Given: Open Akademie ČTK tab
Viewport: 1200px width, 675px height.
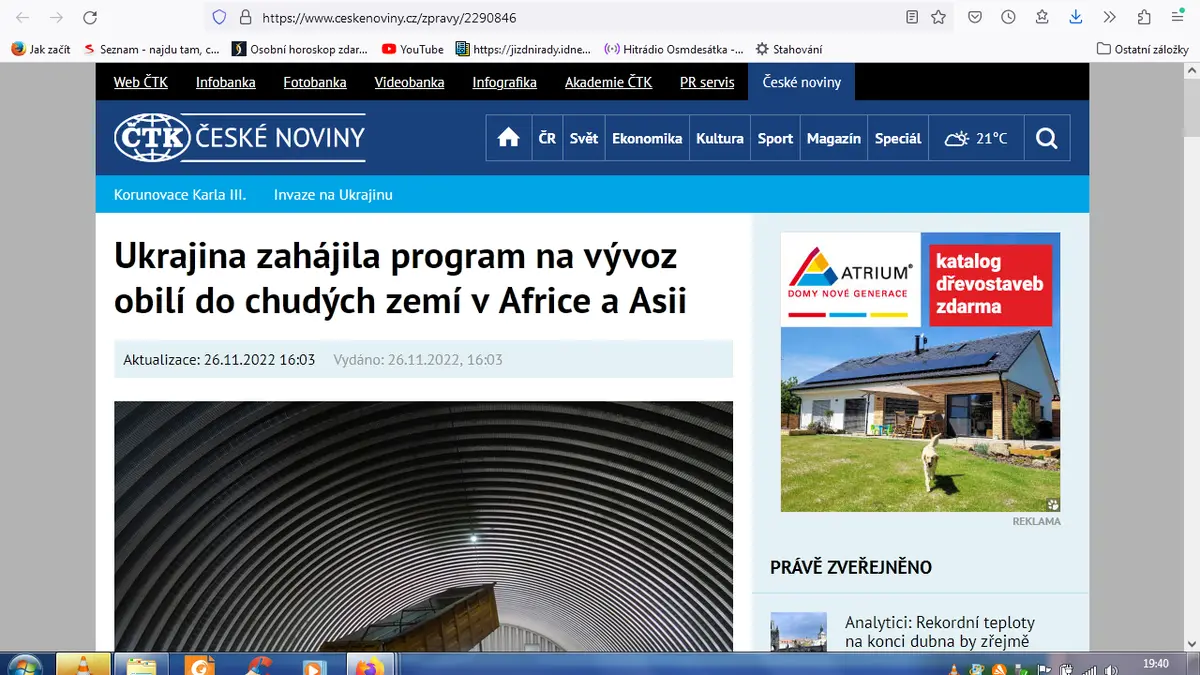Looking at the screenshot, I should click(x=609, y=82).
